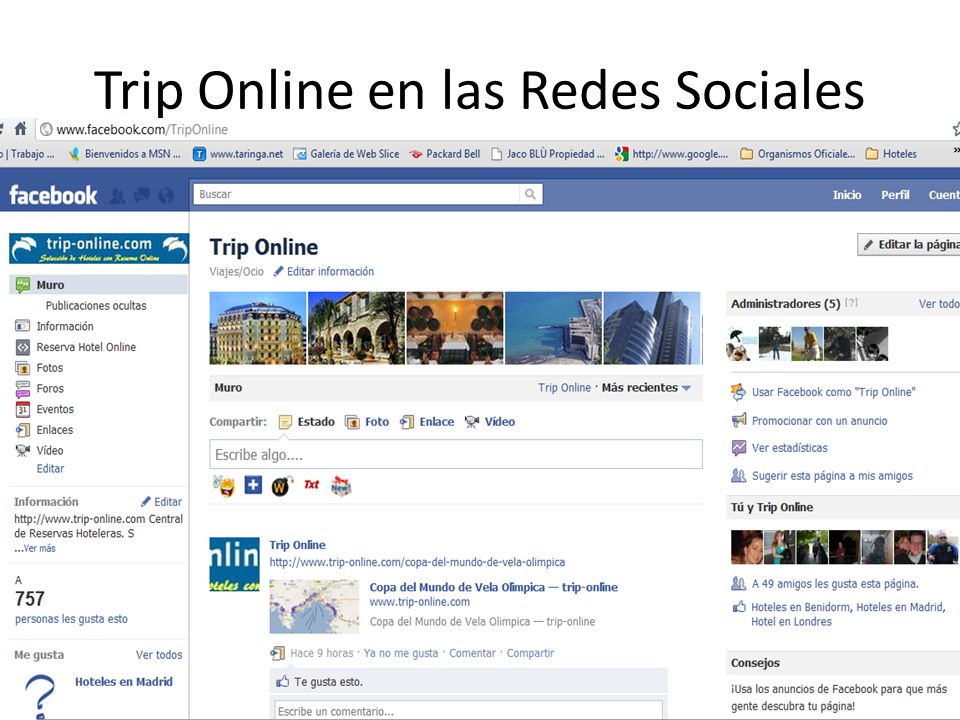Viewport: 960px width, 720px height.
Task: Click the Buscar search field
Action: (x=356, y=194)
